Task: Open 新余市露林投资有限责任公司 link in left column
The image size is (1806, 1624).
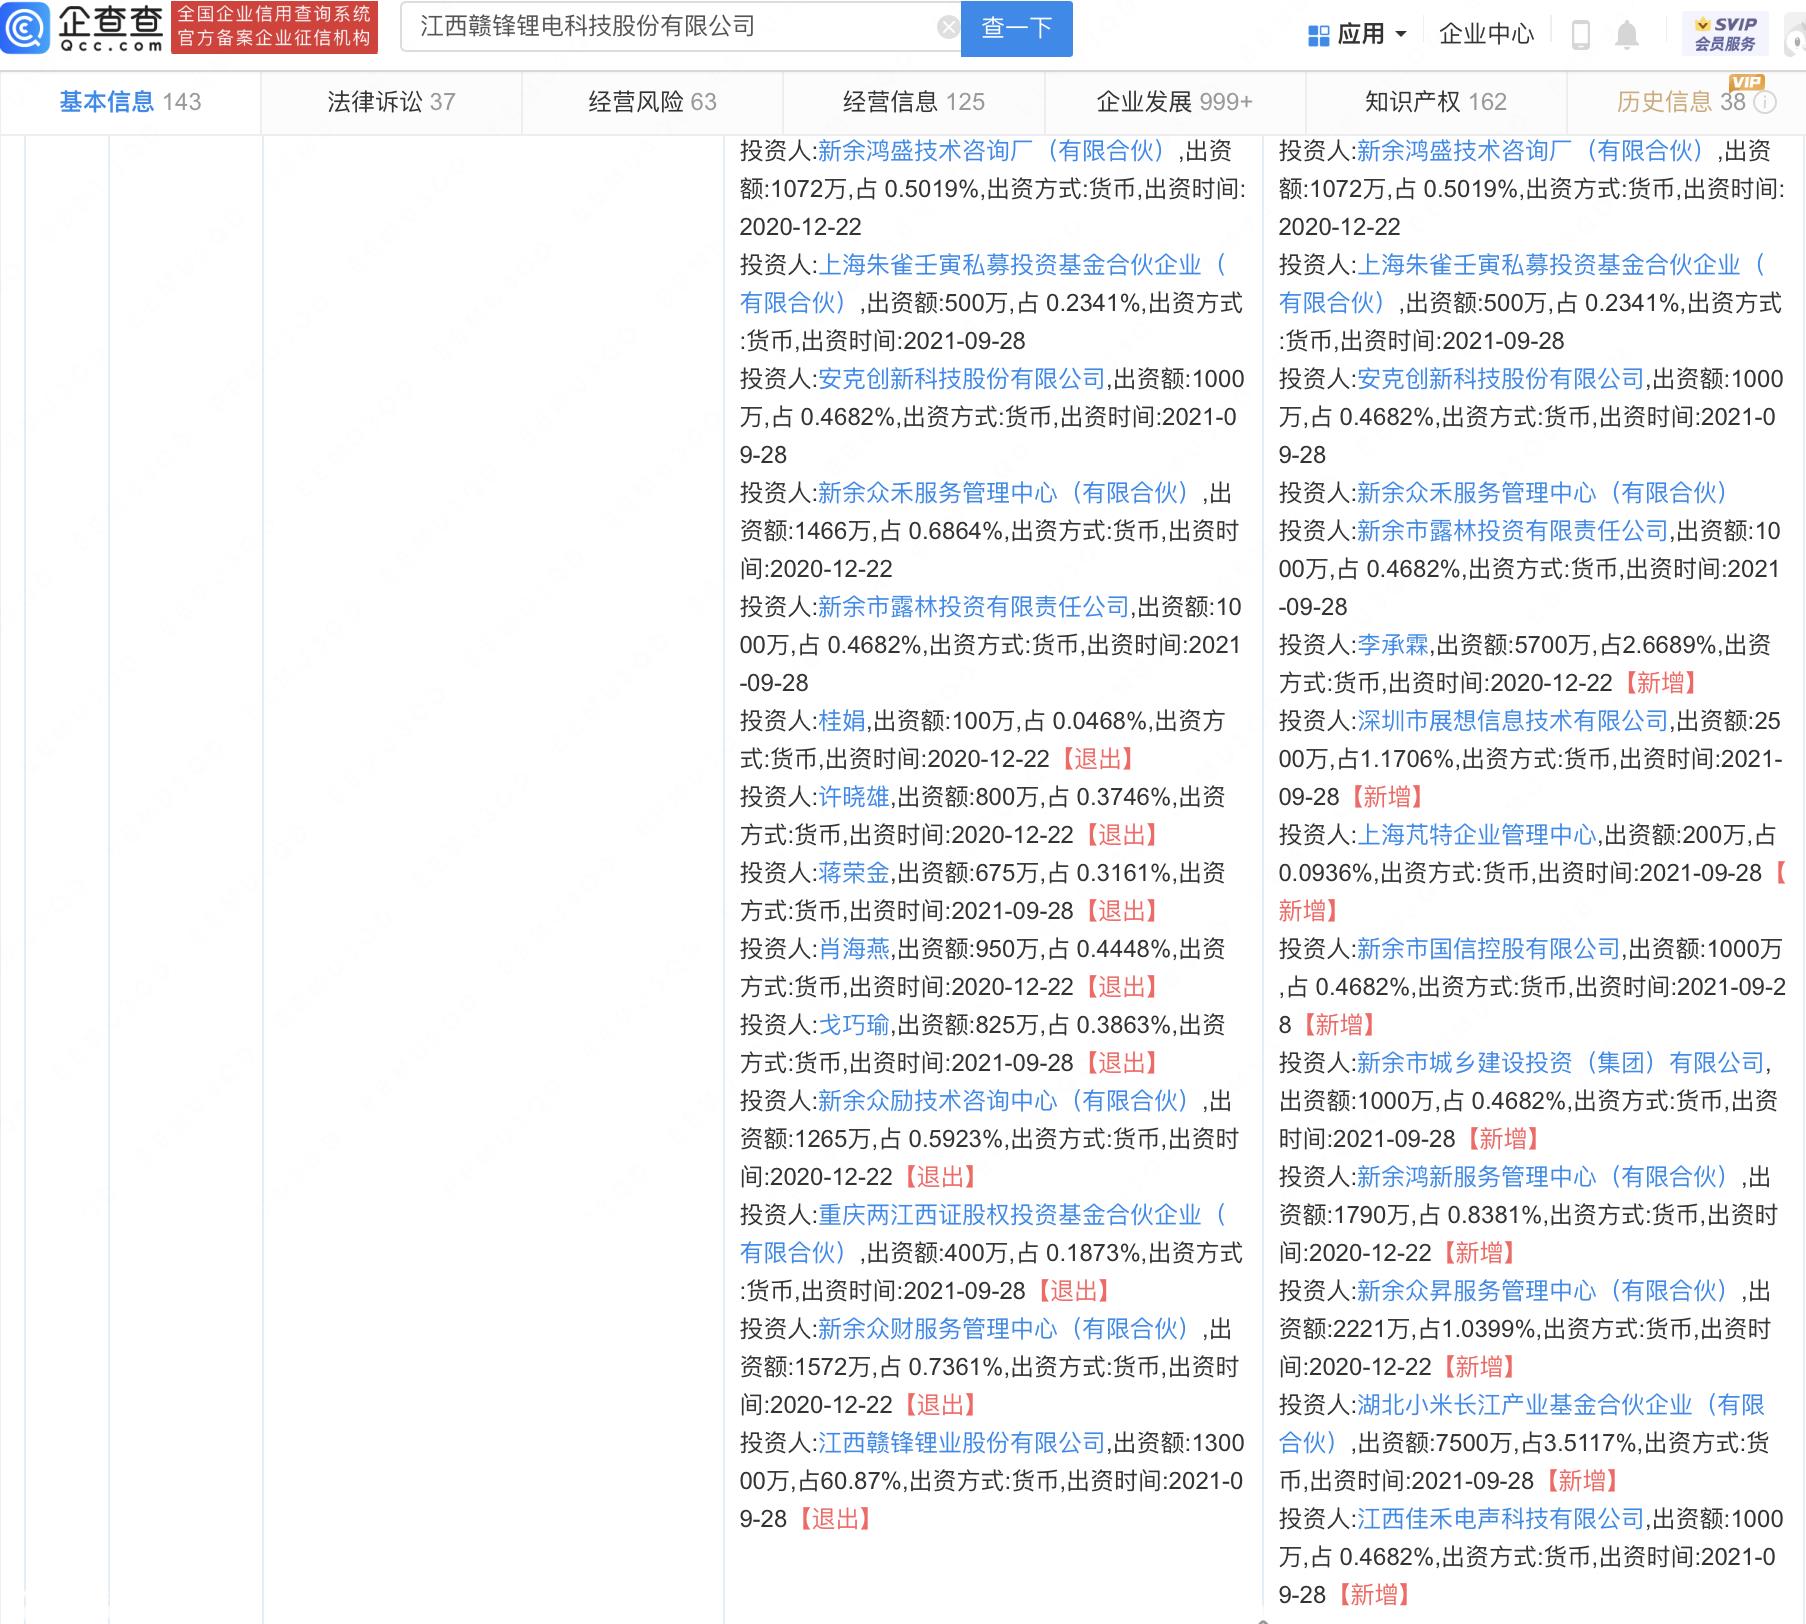Action: click(x=974, y=607)
